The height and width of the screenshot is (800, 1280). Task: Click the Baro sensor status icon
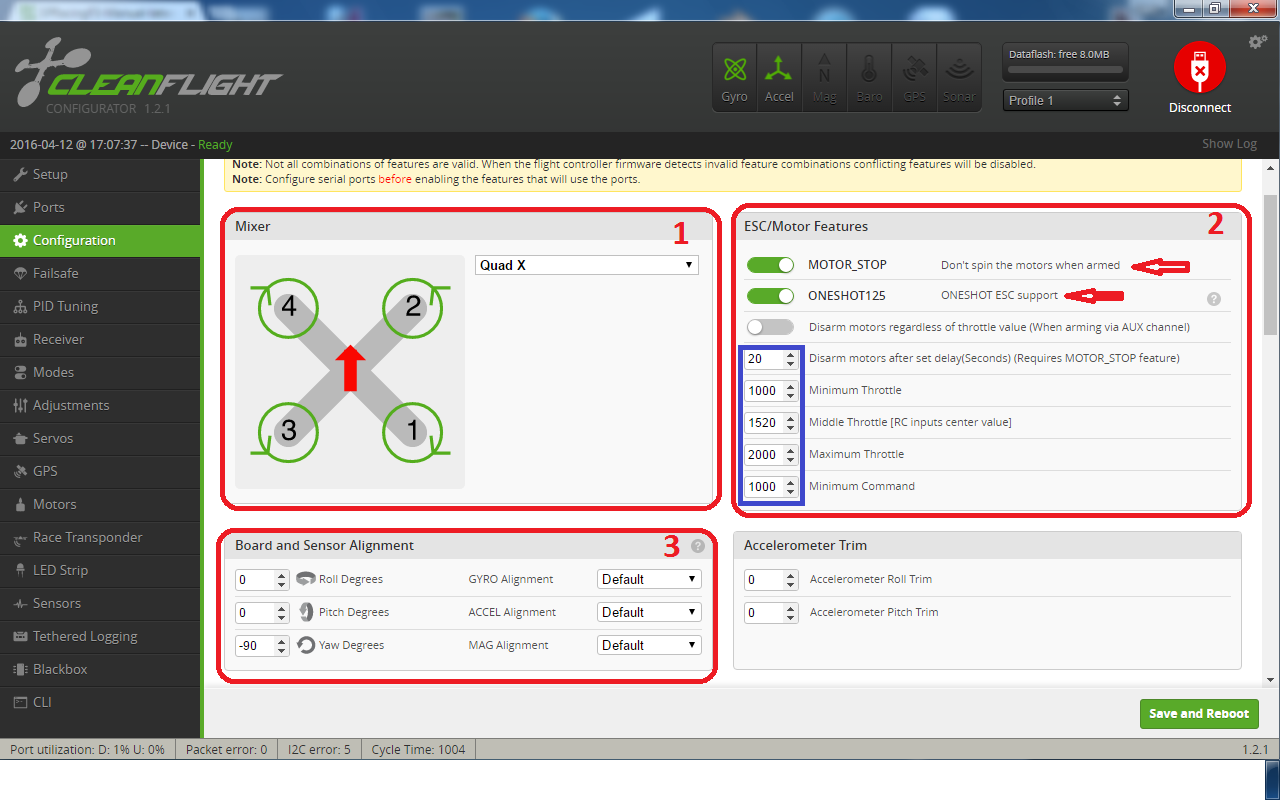click(x=868, y=77)
